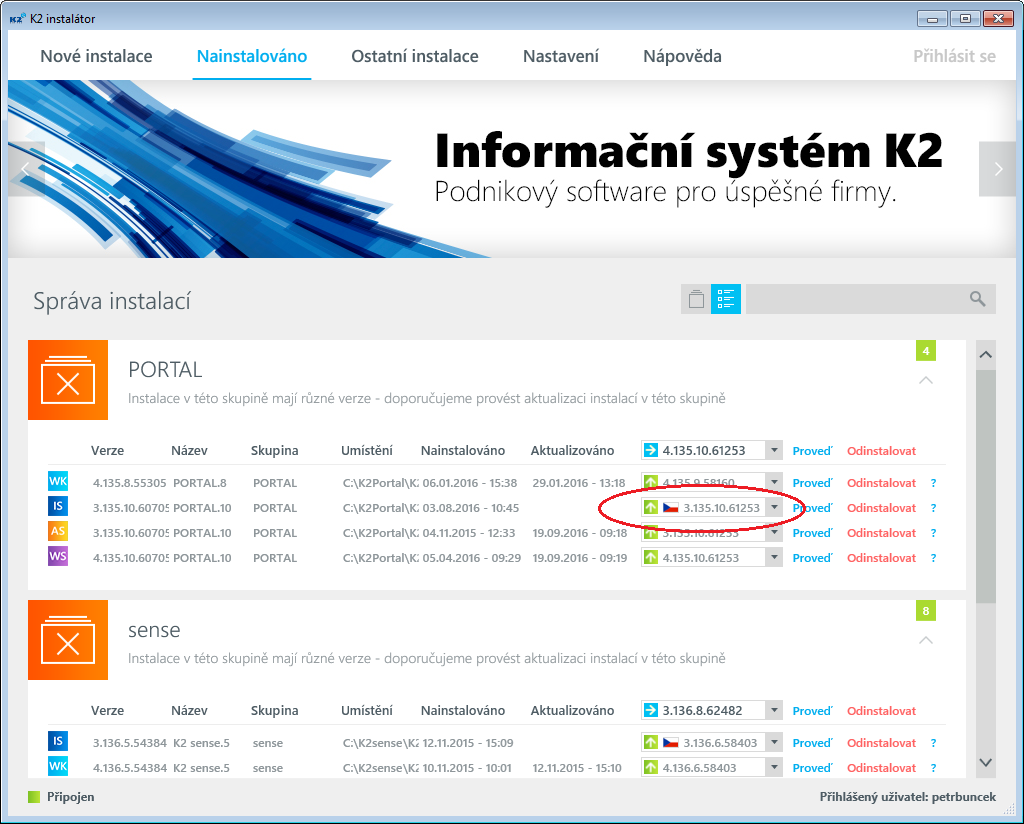Click the WS icon of PORTAL.10 row

58,556
